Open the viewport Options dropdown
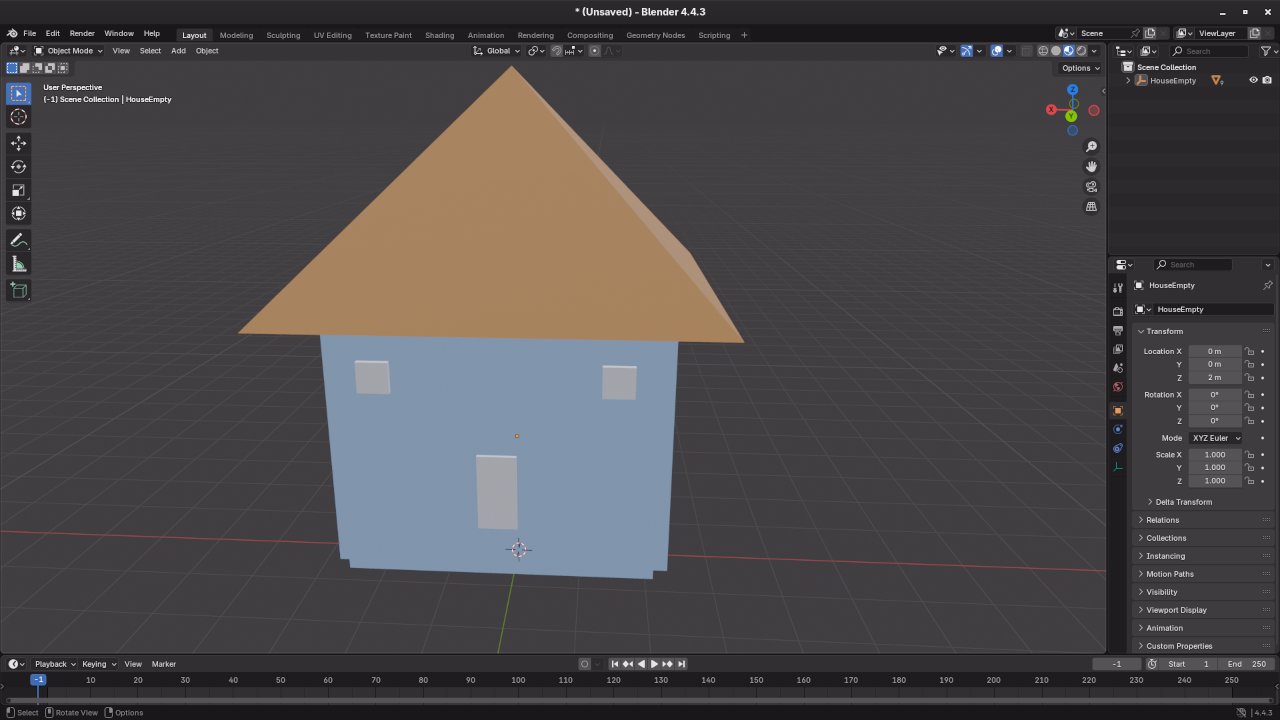Image resolution: width=1280 pixels, height=720 pixels. 1080,68
